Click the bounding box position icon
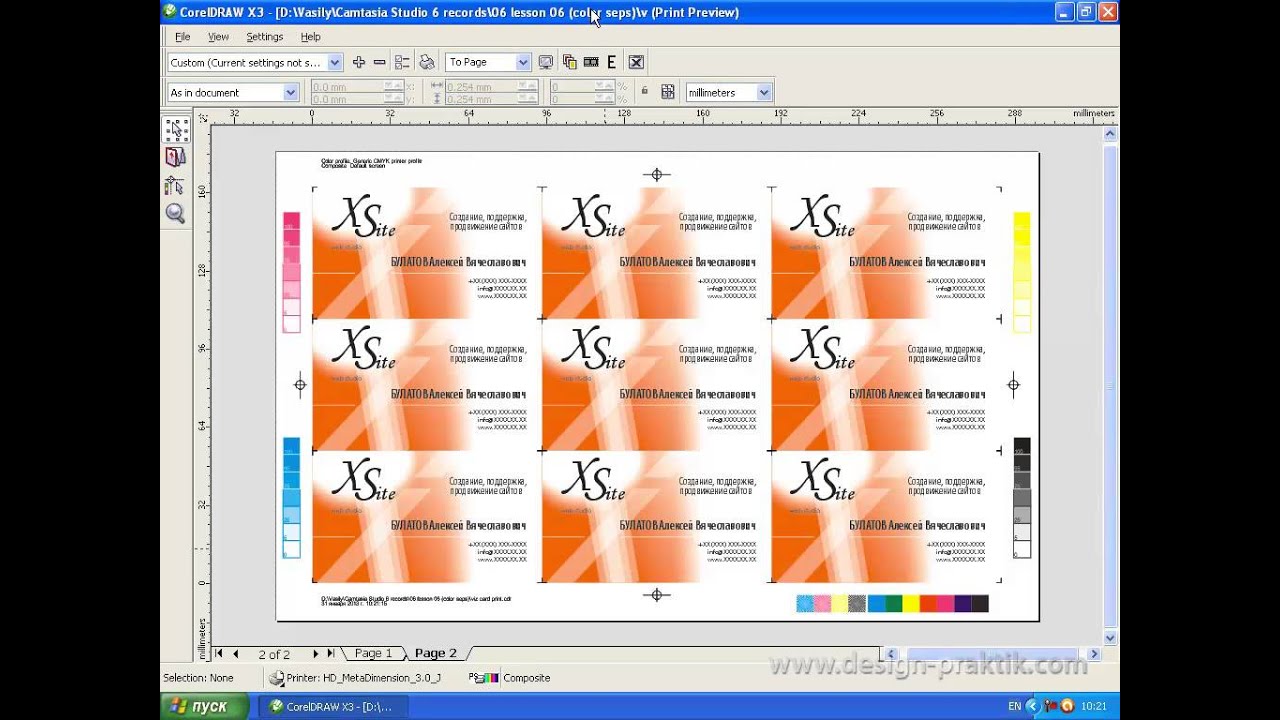 click(668, 92)
